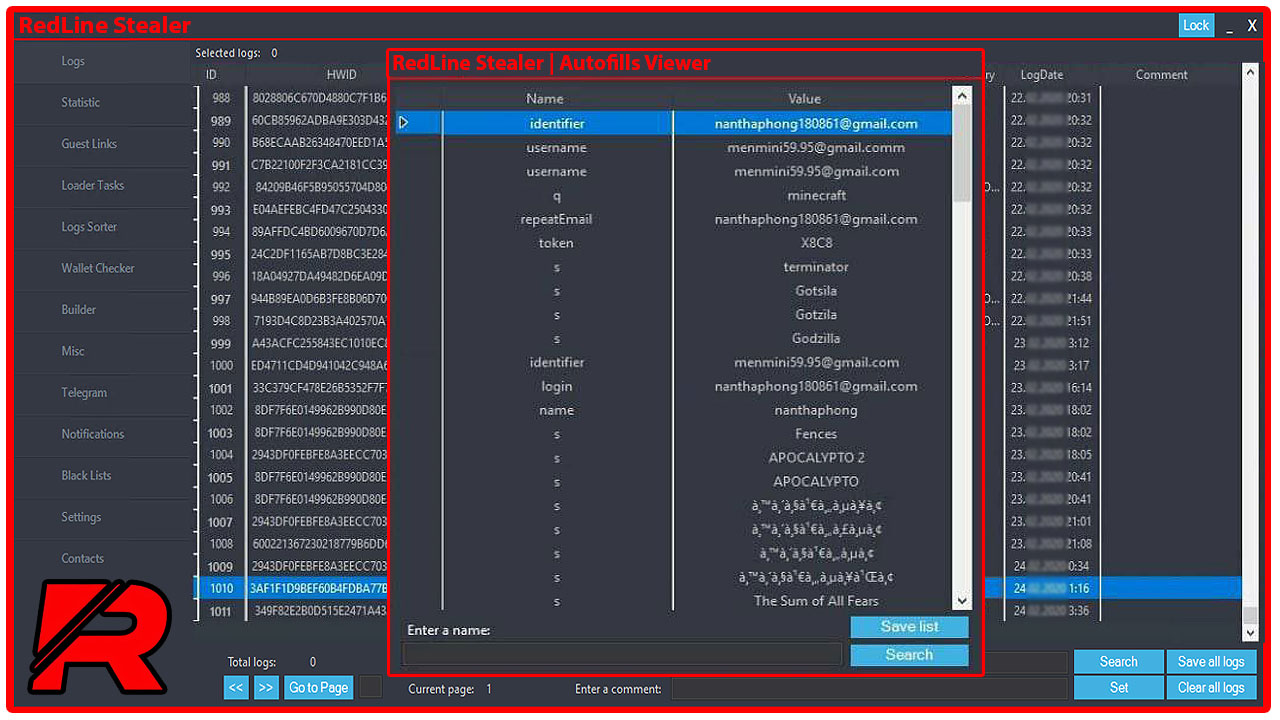Open the Statistic section in the sidebar
This screenshot has height=720, width=1280.
pyautogui.click(x=81, y=102)
